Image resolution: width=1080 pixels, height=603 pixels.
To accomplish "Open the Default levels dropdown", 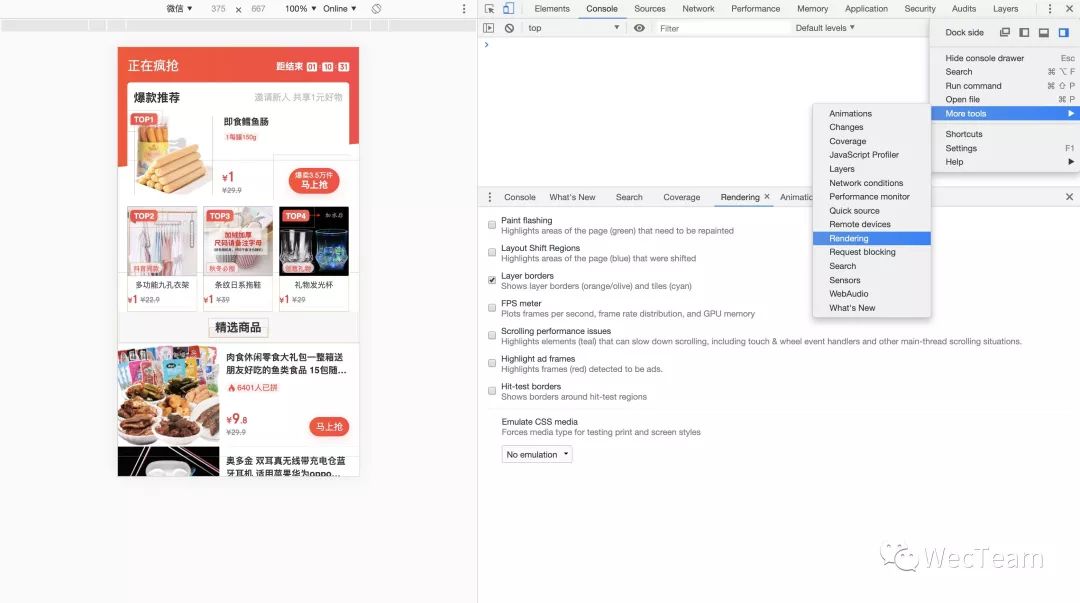I will [x=825, y=28].
